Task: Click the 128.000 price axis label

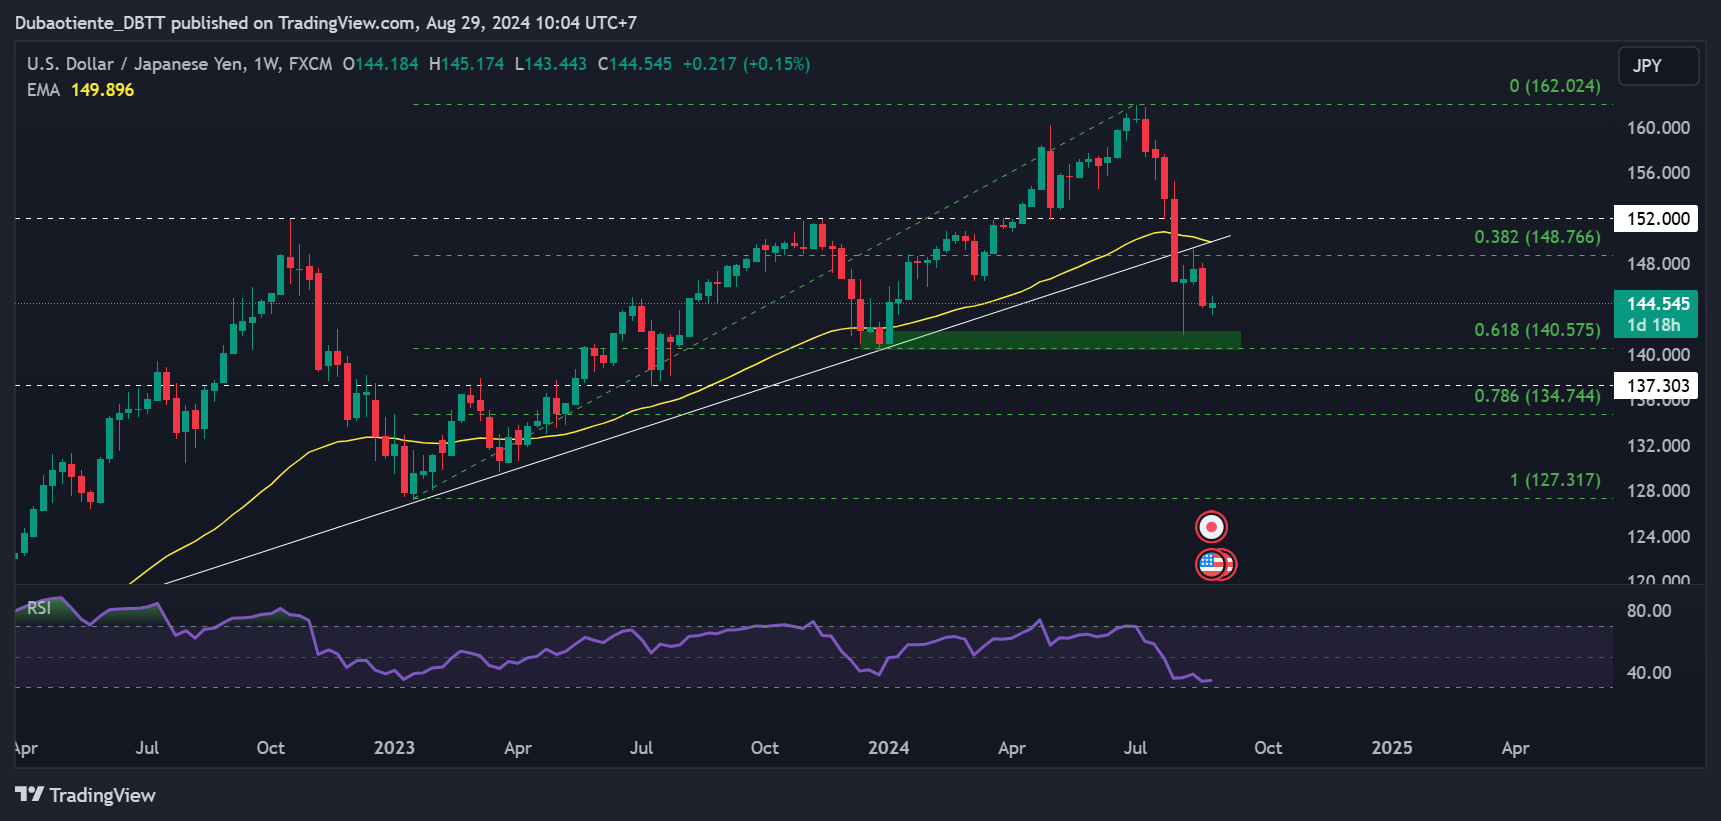Action: pos(1658,491)
